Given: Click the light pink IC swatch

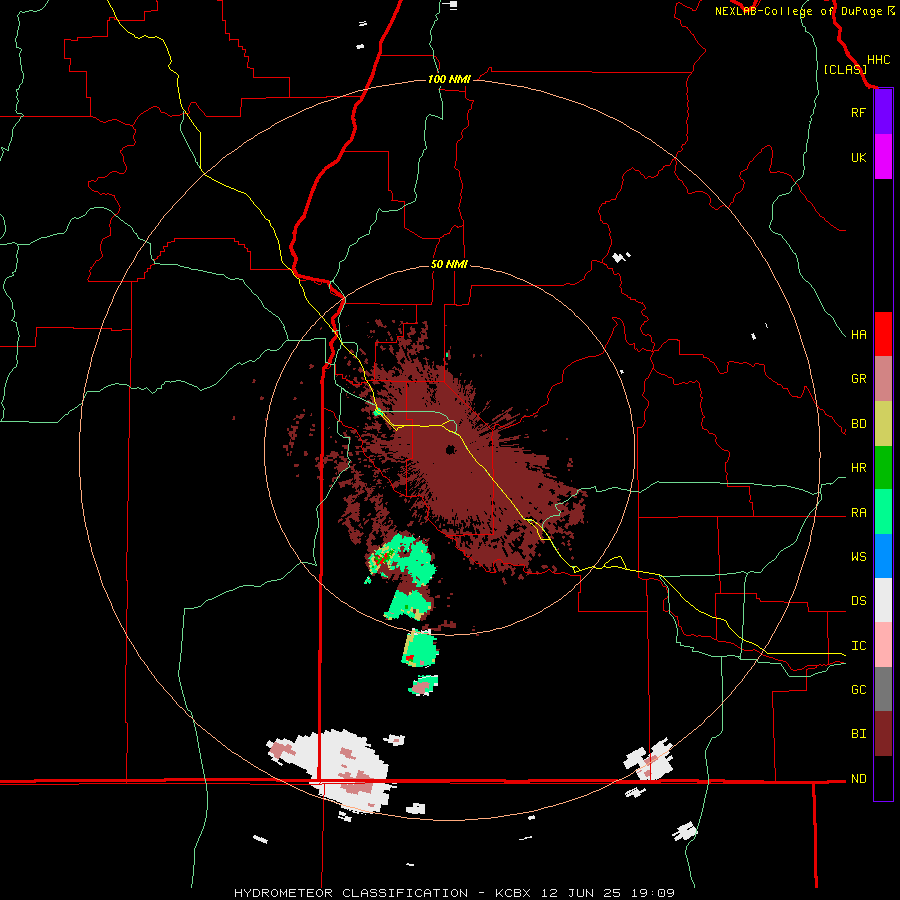Looking at the screenshot, I should pyautogui.click(x=883, y=645).
